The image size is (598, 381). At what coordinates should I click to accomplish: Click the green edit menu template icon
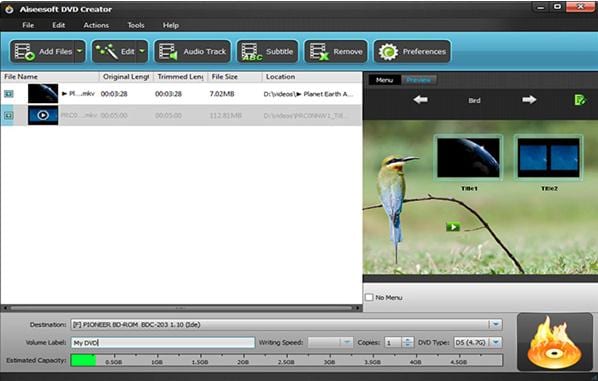(x=580, y=100)
